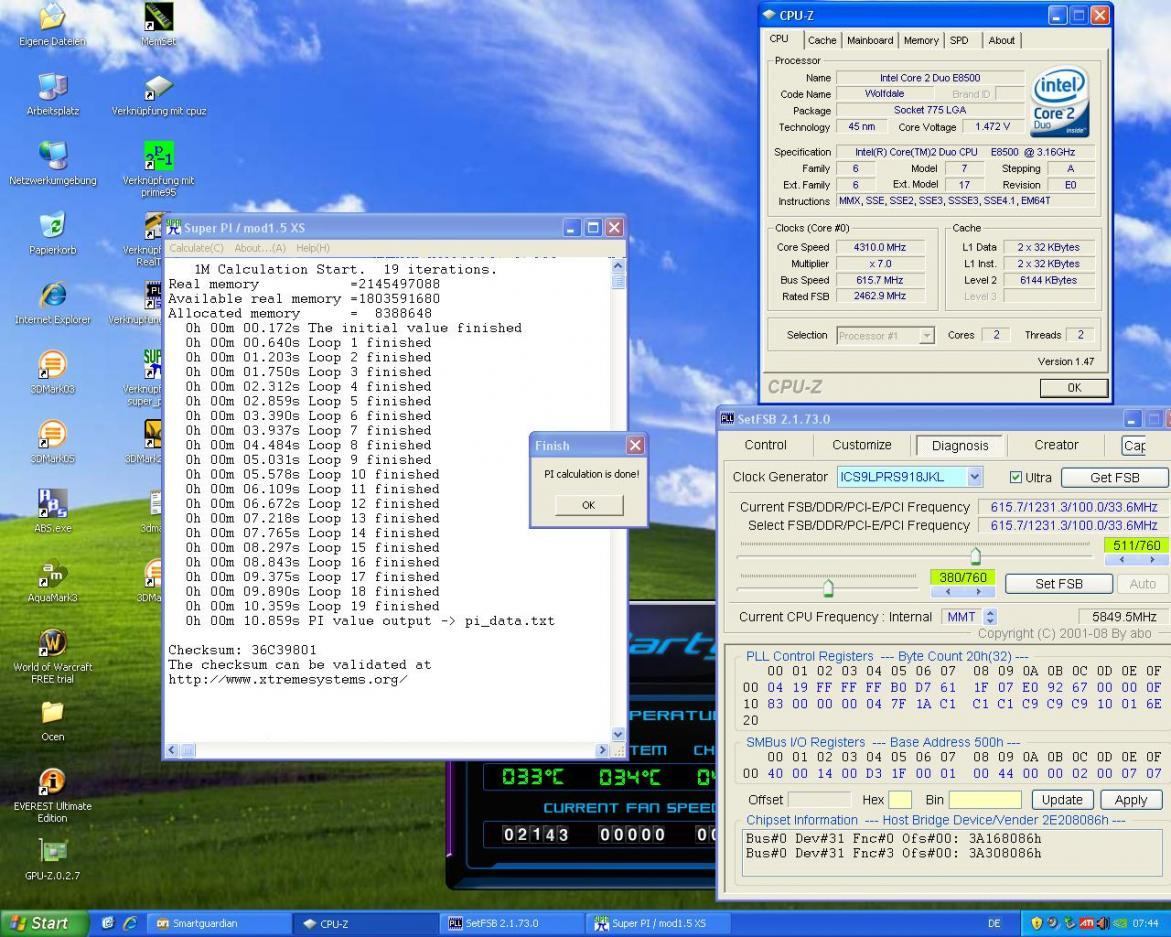Toggle the Ultra checkbox in SetFSB
The width and height of the screenshot is (1171, 937).
tap(1016, 477)
